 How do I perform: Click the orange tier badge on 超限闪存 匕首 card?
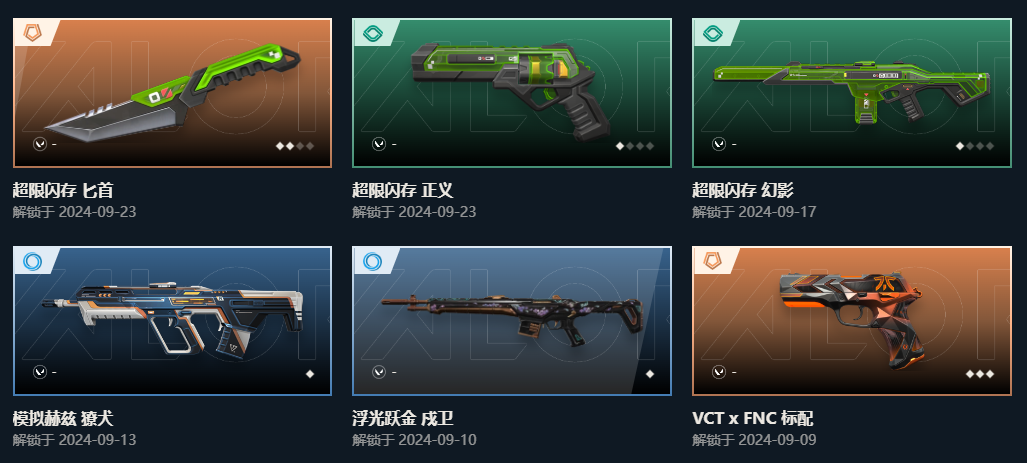tap(32, 33)
